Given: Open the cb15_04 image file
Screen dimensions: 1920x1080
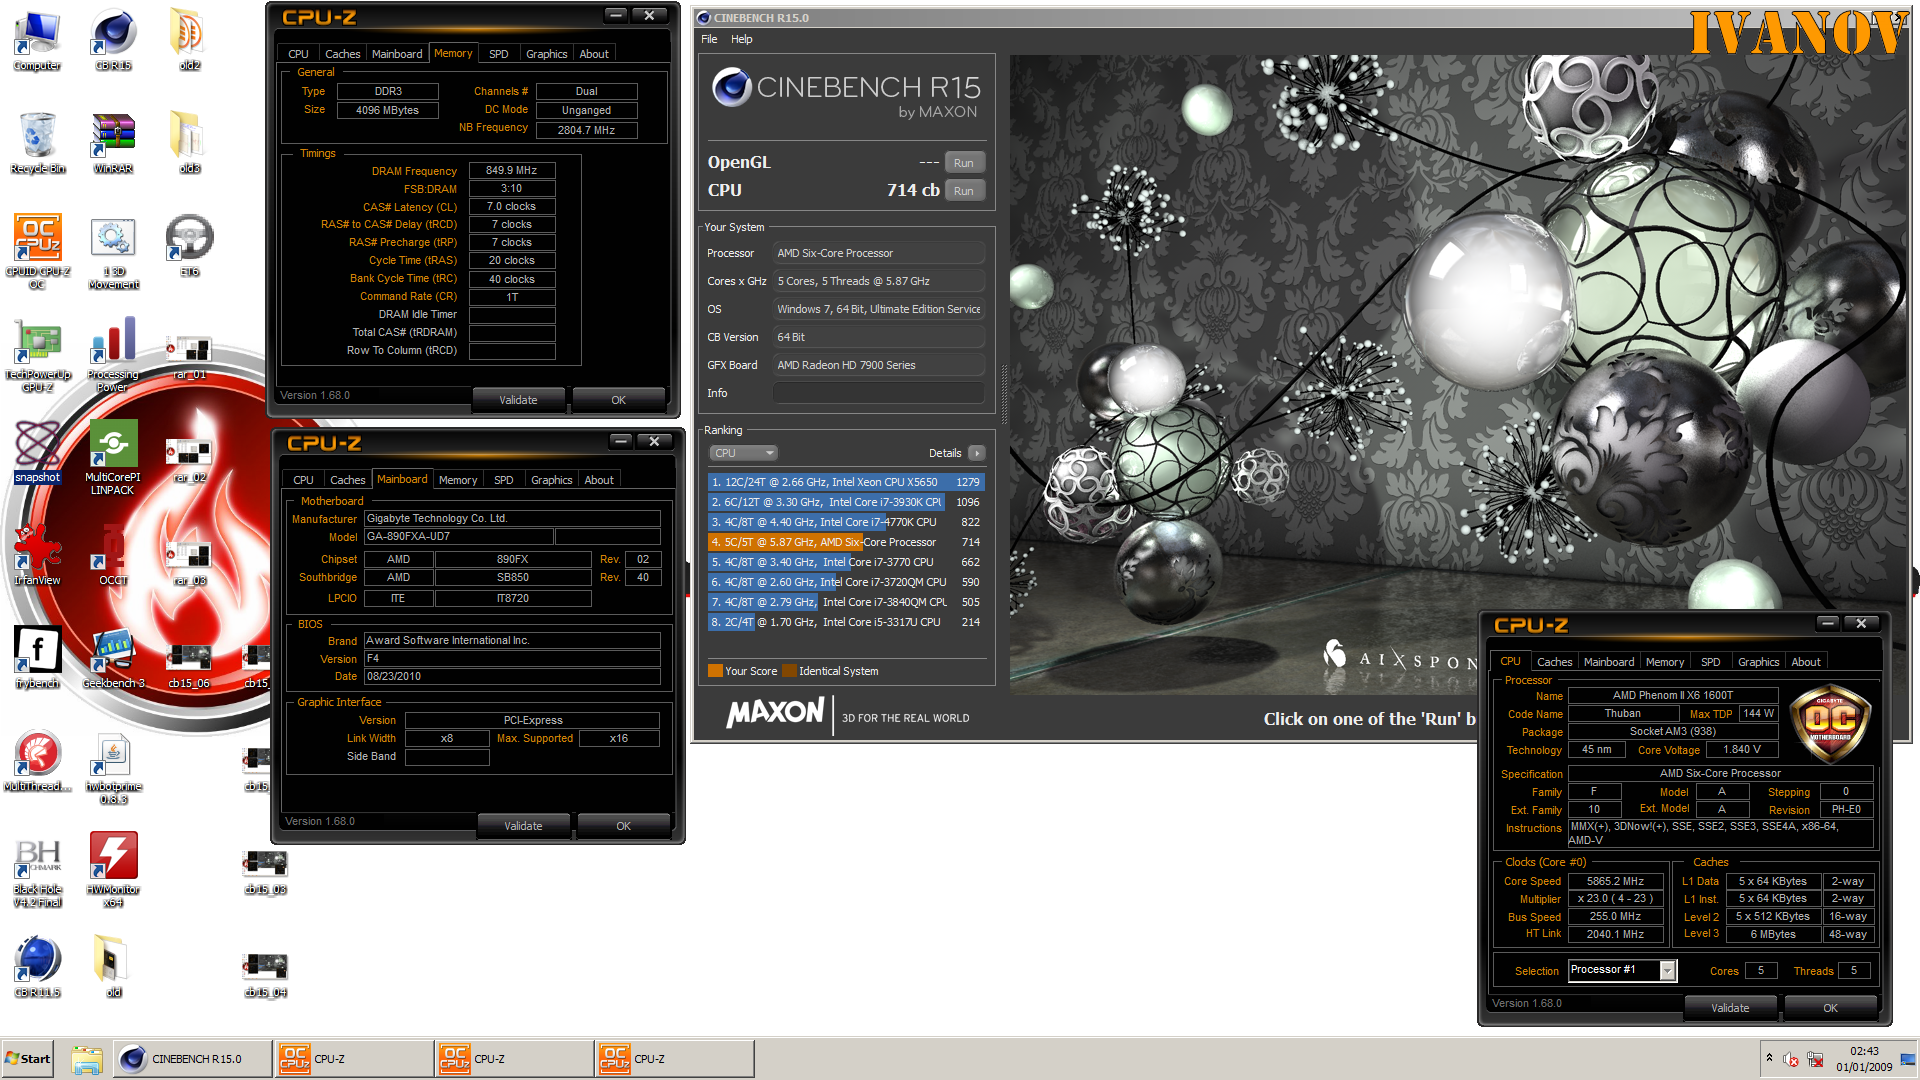Looking at the screenshot, I should (x=265, y=975).
